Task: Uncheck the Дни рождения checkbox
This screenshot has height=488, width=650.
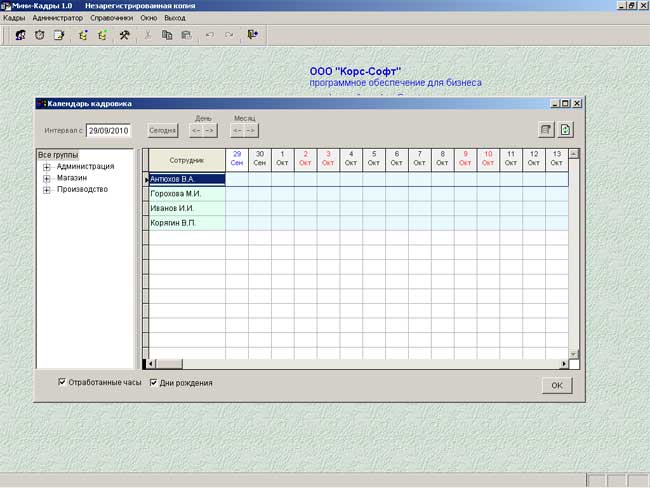Action: coord(153,382)
